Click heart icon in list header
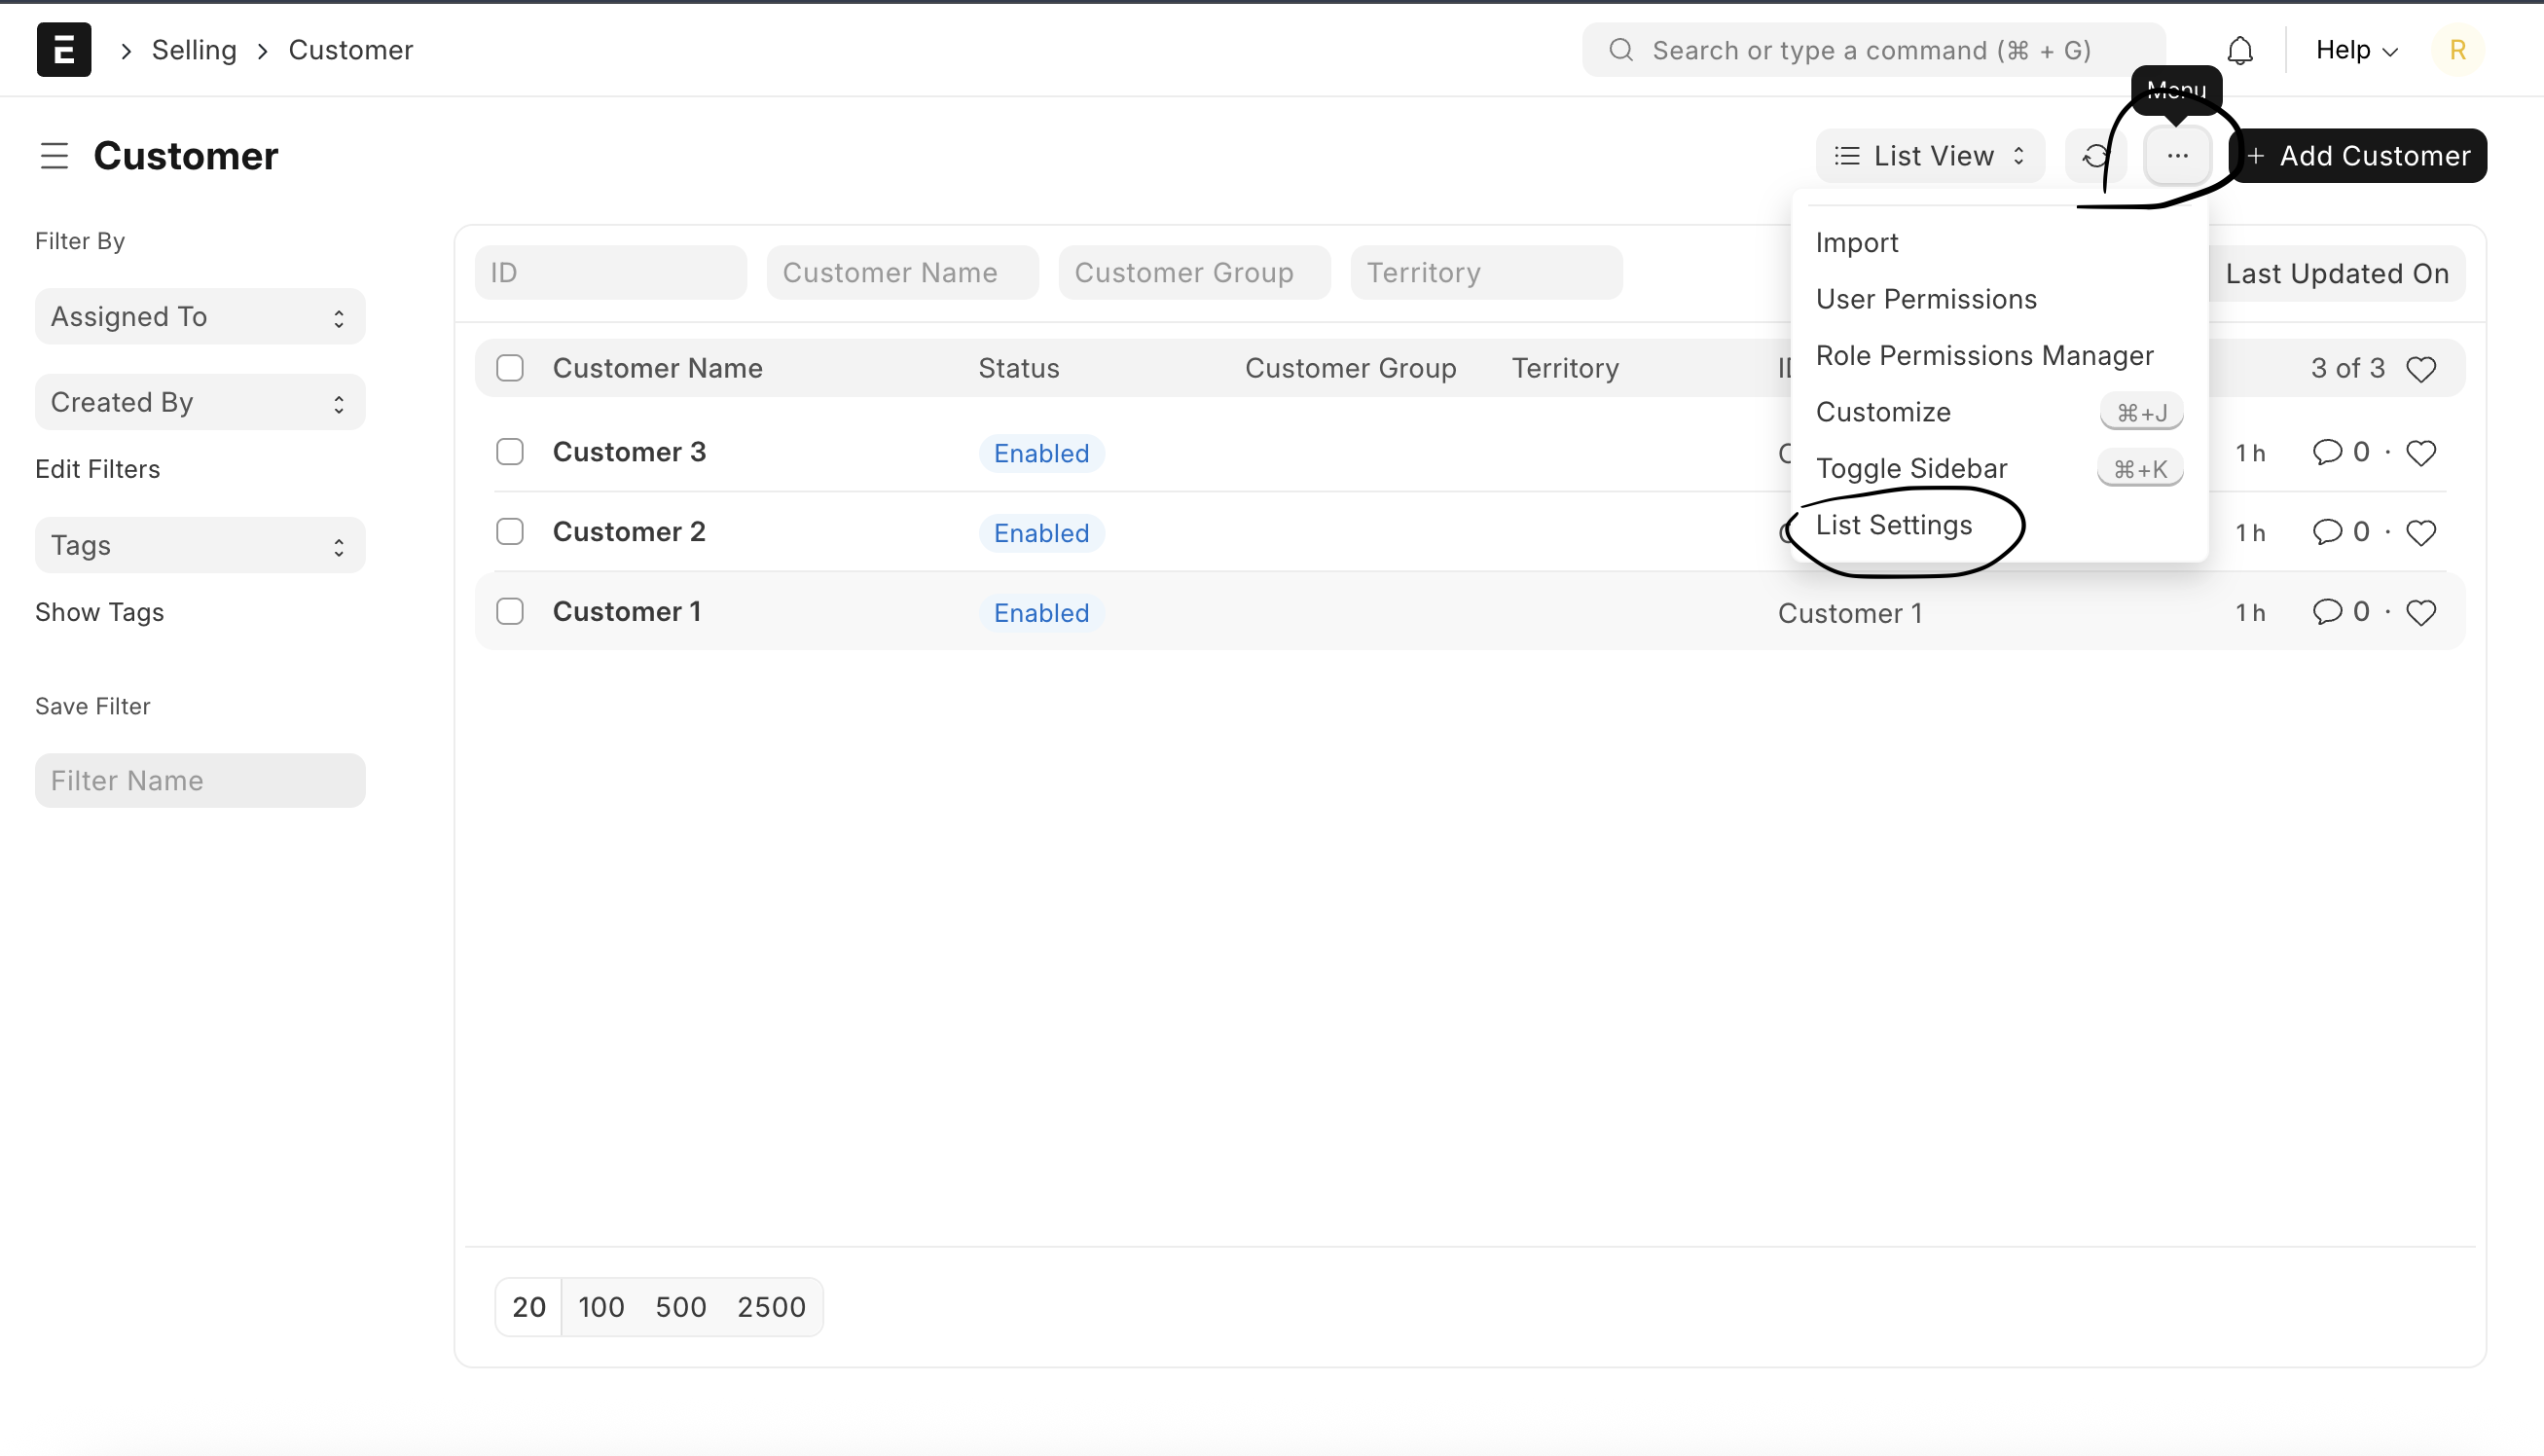Screen dimensions: 2544x1456 [2420, 369]
